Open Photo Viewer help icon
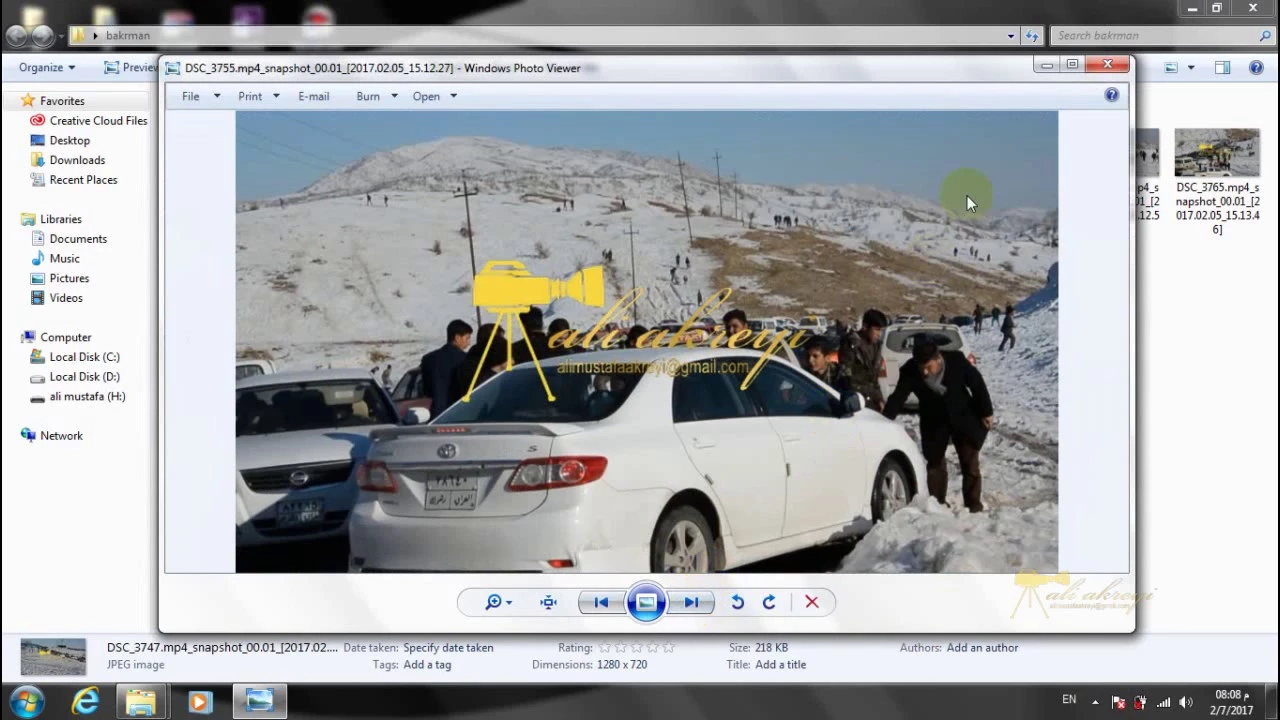This screenshot has width=1280, height=720. 1112,95
